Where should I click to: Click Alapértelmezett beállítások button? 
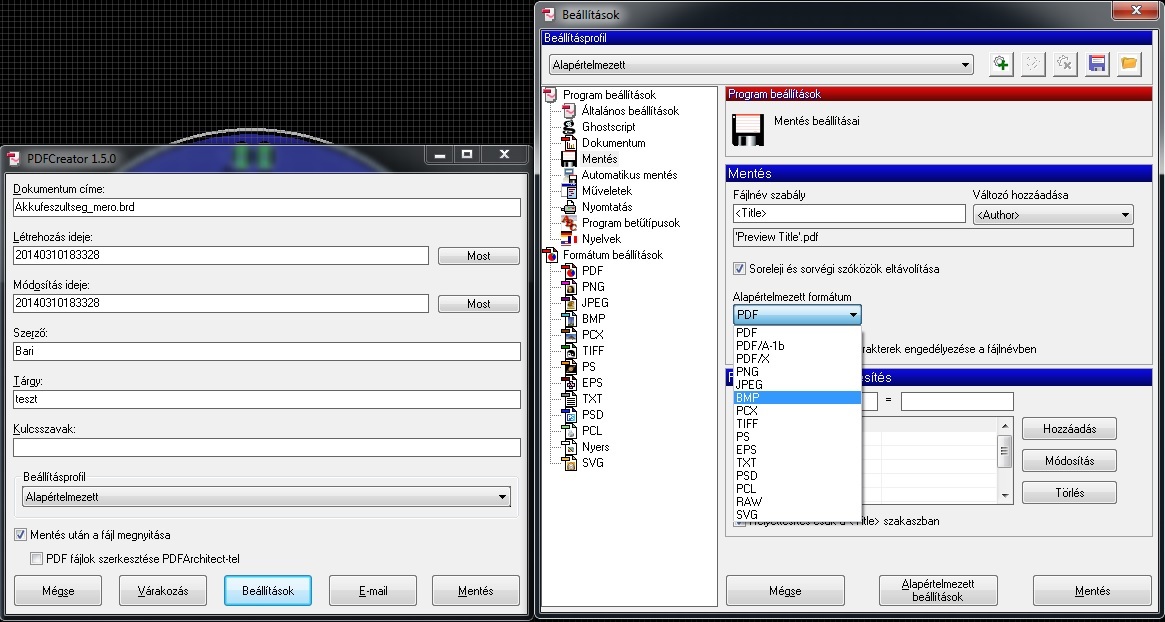(938, 591)
